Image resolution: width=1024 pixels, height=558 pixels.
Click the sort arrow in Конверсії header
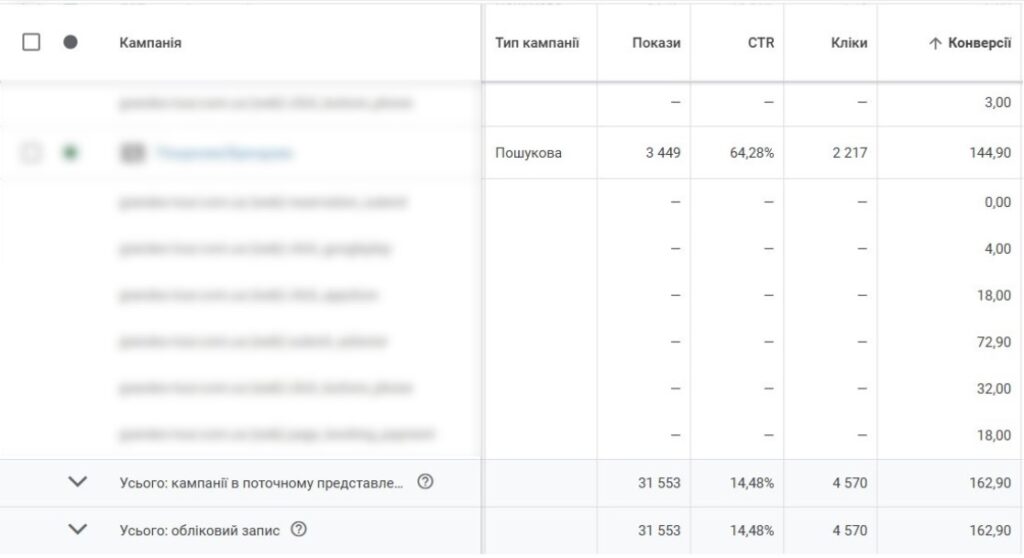coord(935,44)
